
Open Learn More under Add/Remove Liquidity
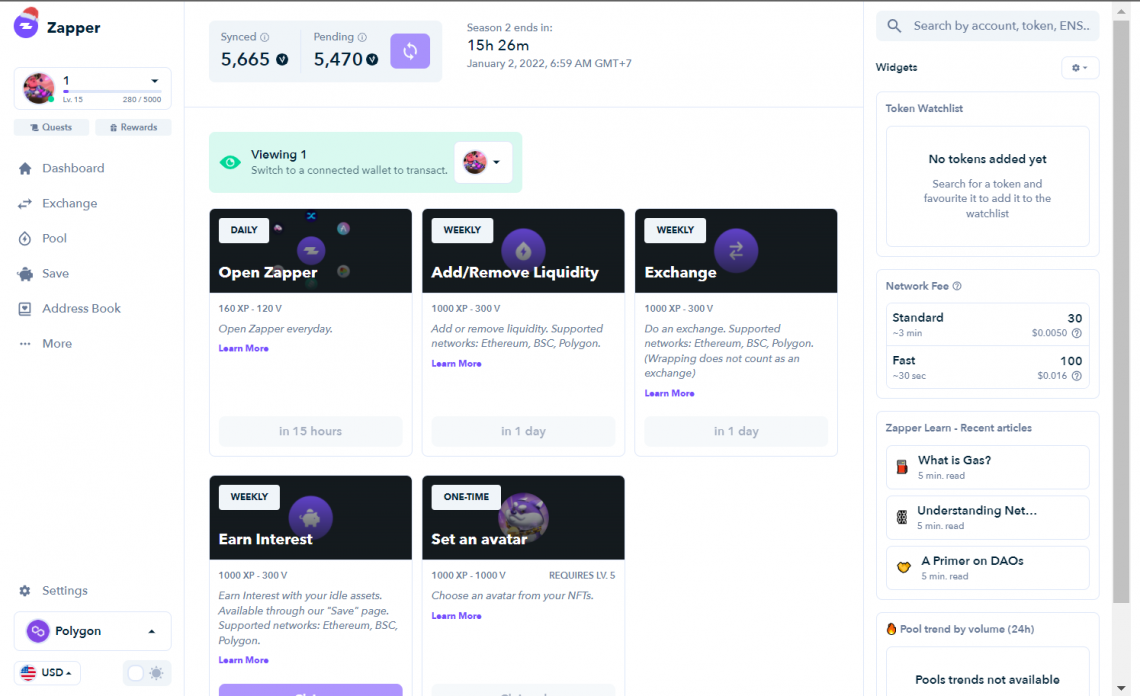(x=457, y=364)
